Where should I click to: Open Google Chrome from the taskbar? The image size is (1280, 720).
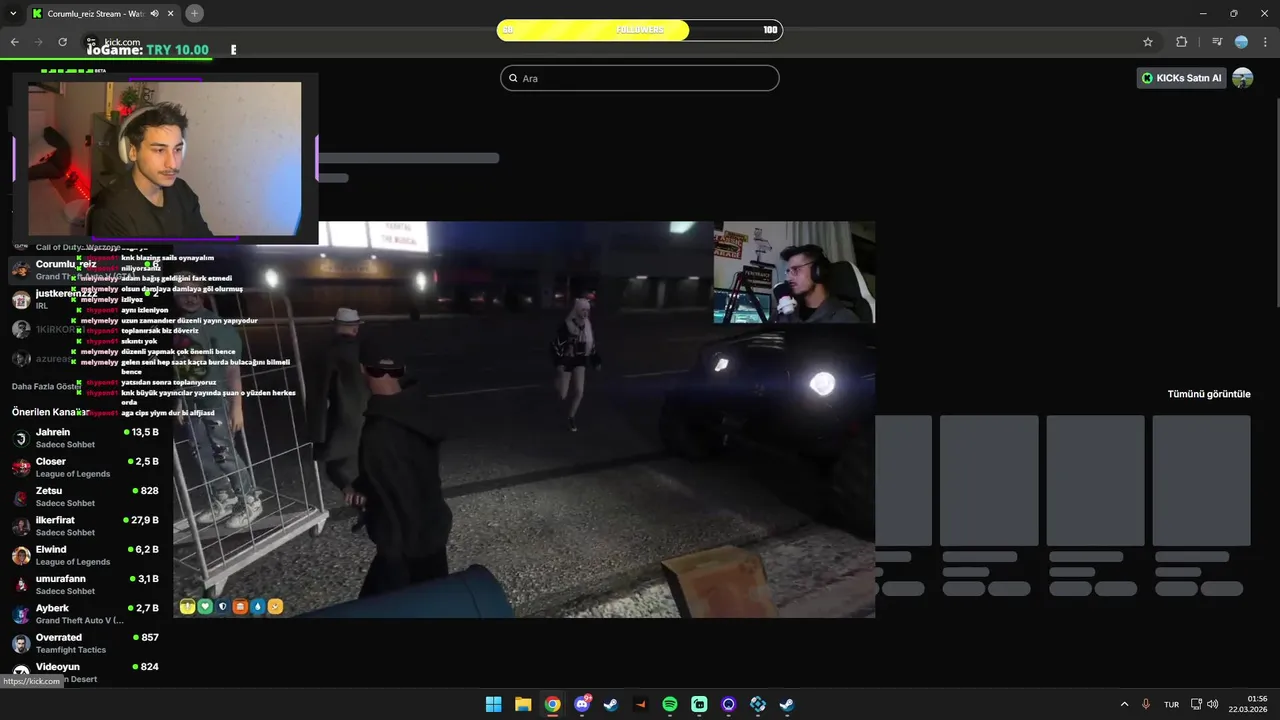552,704
